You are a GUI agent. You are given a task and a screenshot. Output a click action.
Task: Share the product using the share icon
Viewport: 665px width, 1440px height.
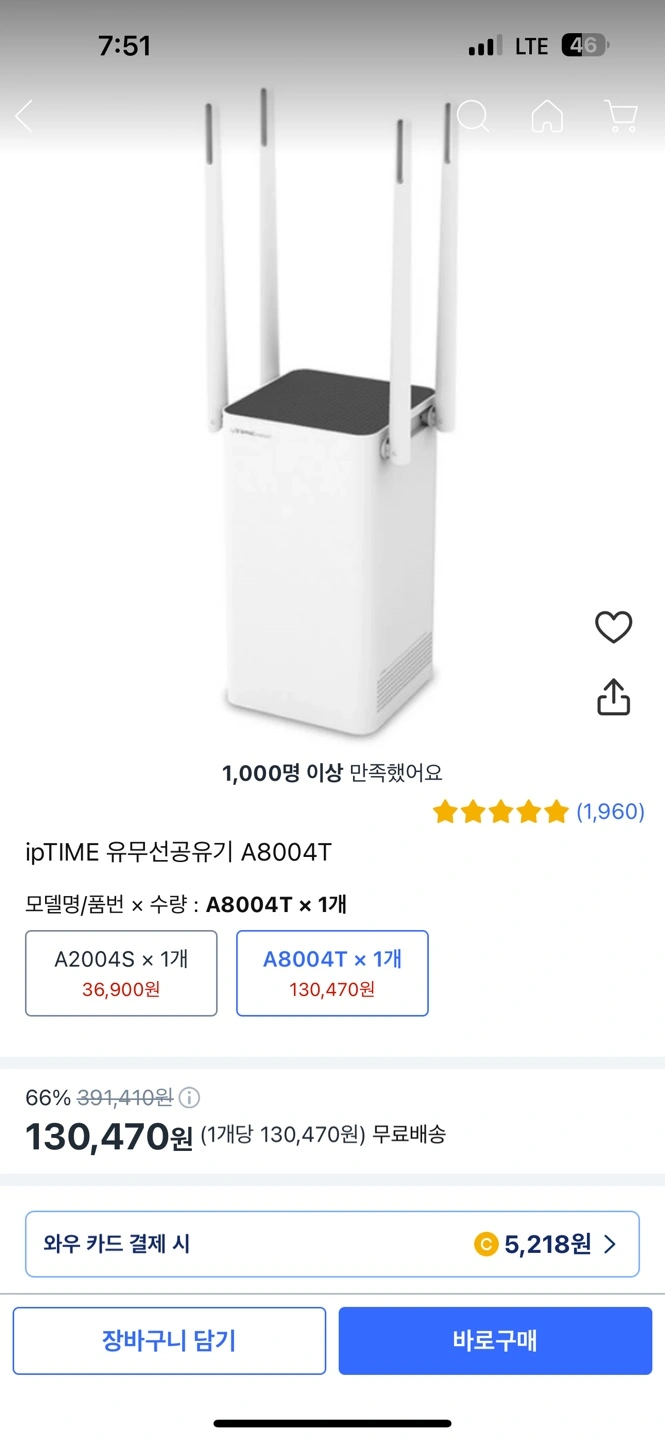click(613, 697)
